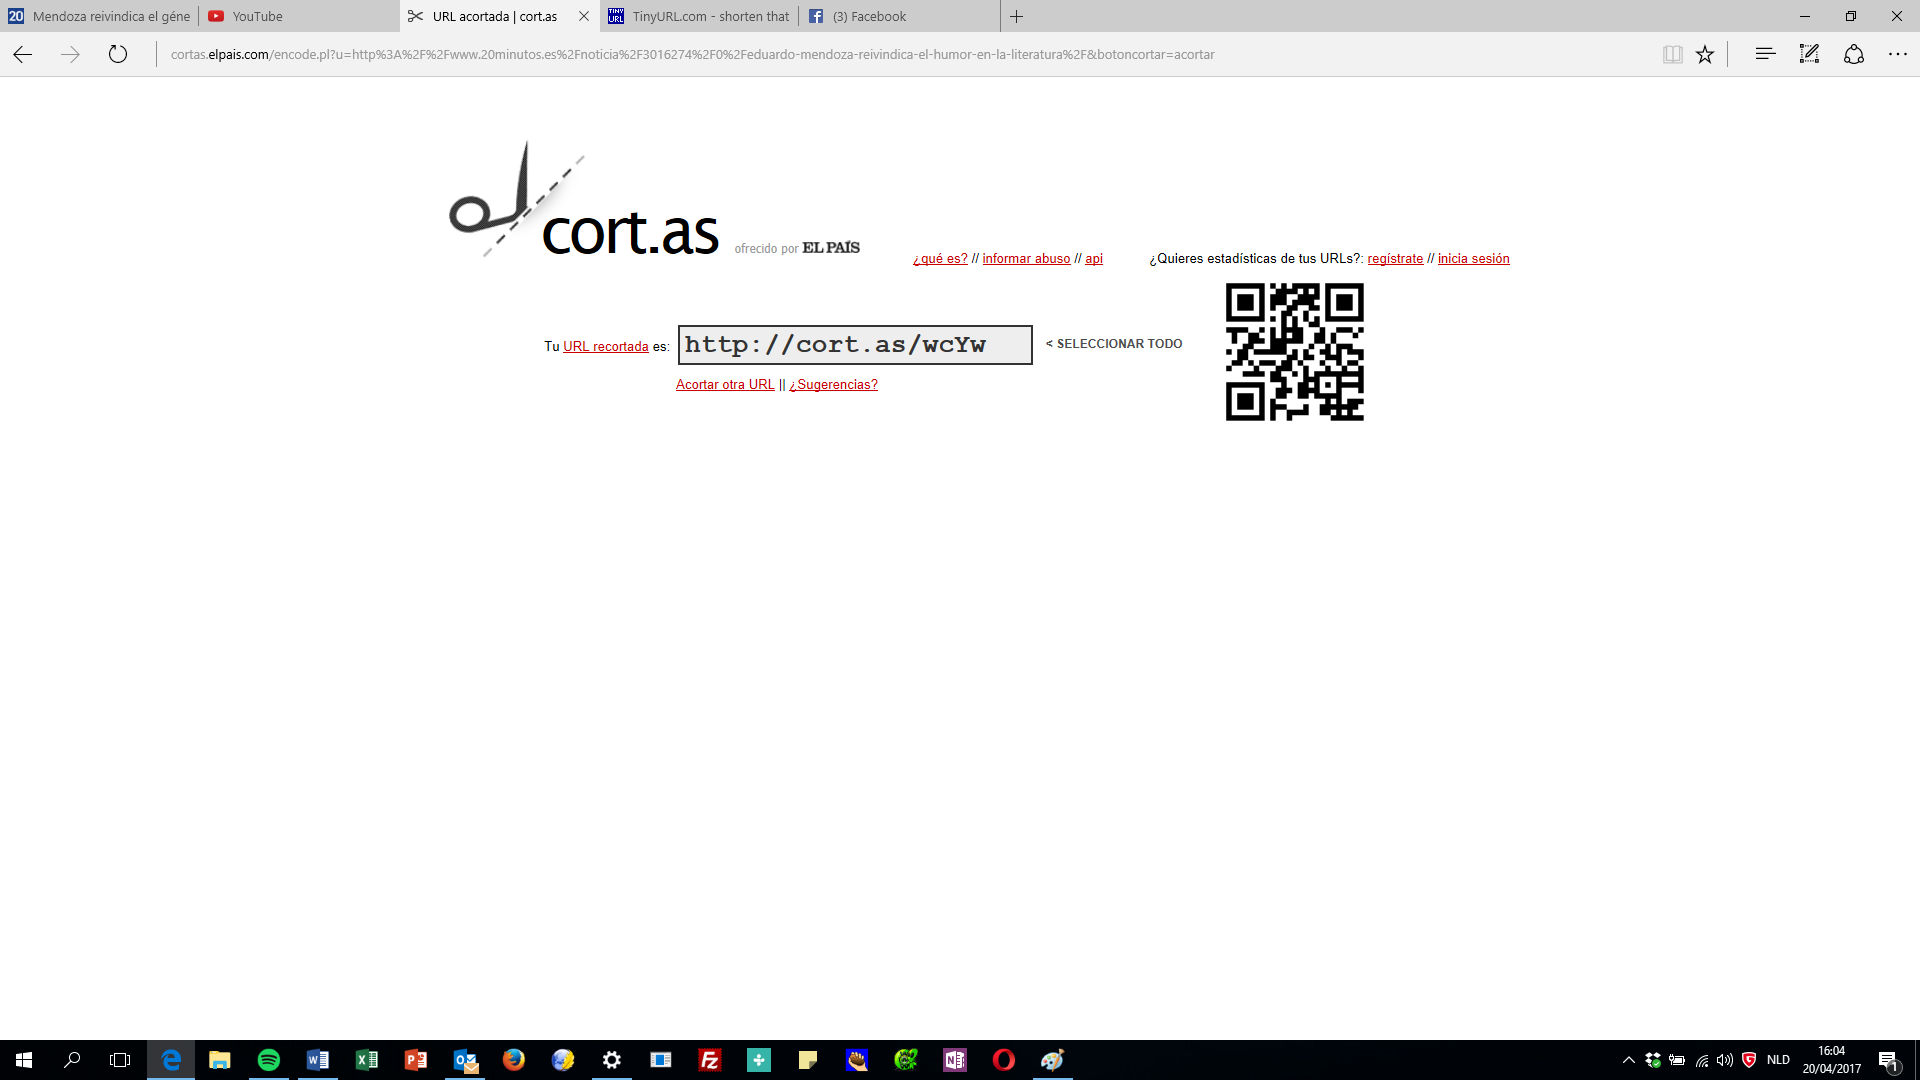1920x1080 pixels.
Task: Open the reading view book icon
Action: click(x=1672, y=54)
